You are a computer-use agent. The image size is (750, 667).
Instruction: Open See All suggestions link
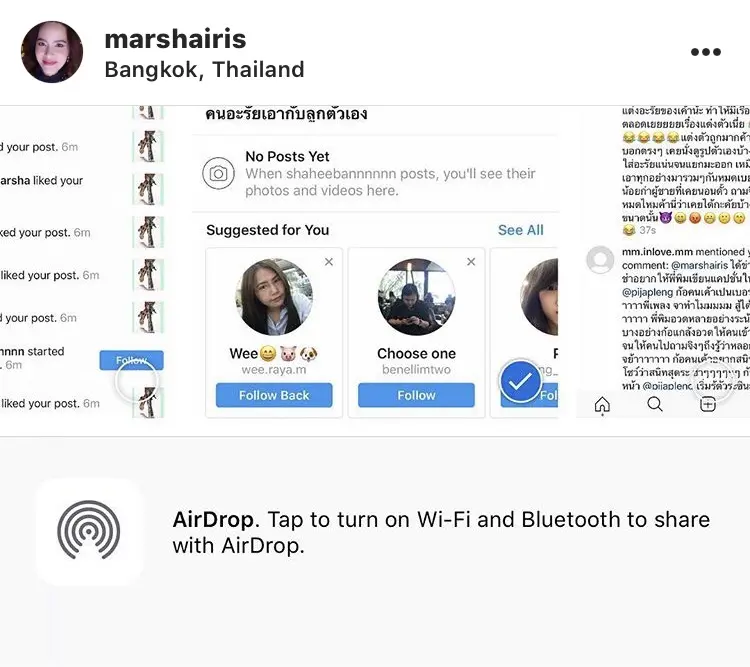pyautogui.click(x=520, y=230)
